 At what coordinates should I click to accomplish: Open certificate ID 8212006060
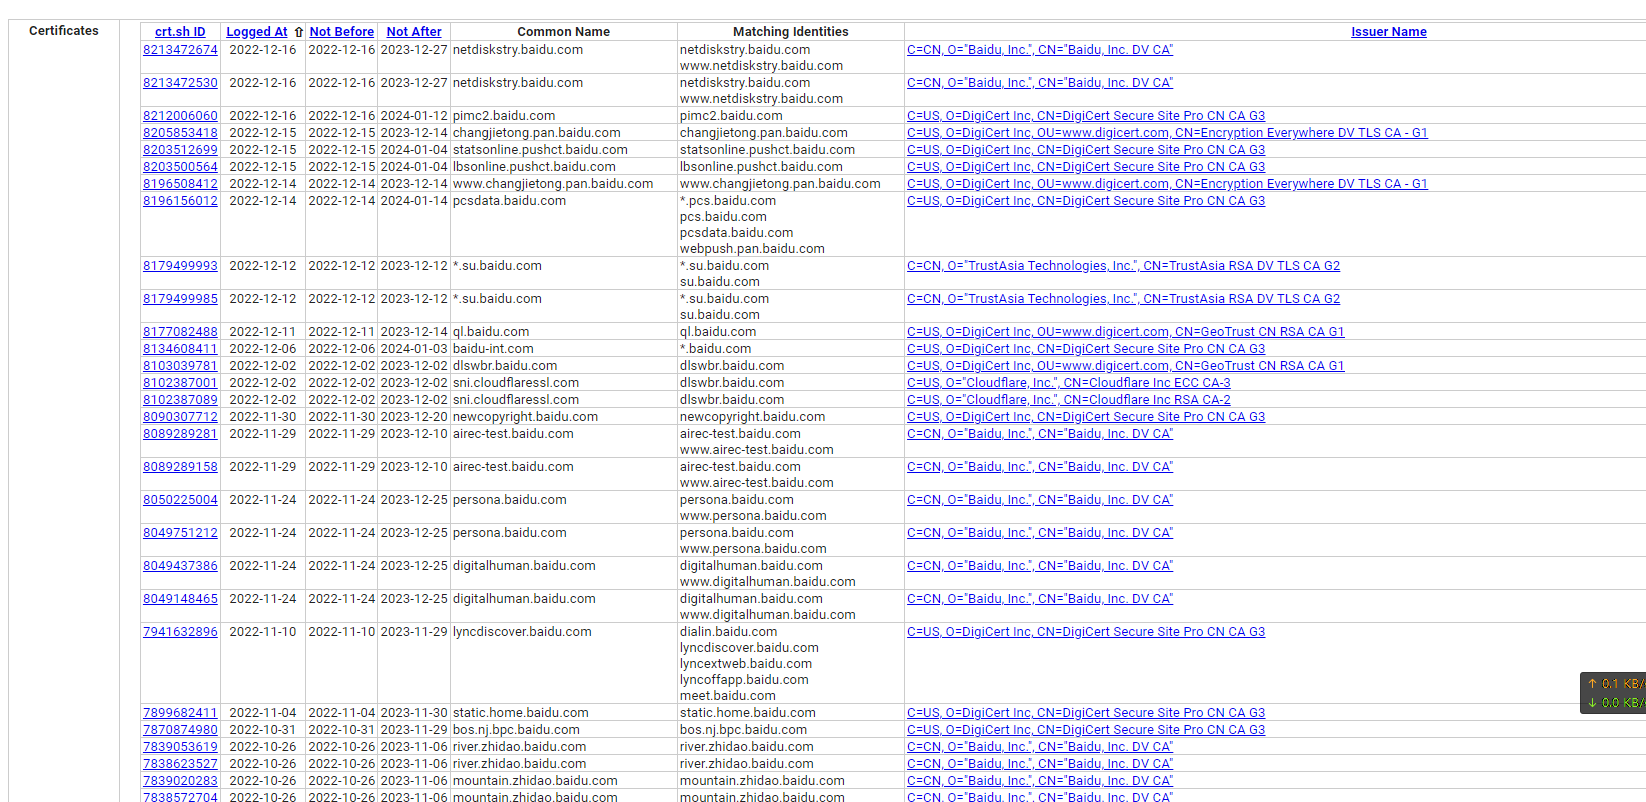180,116
